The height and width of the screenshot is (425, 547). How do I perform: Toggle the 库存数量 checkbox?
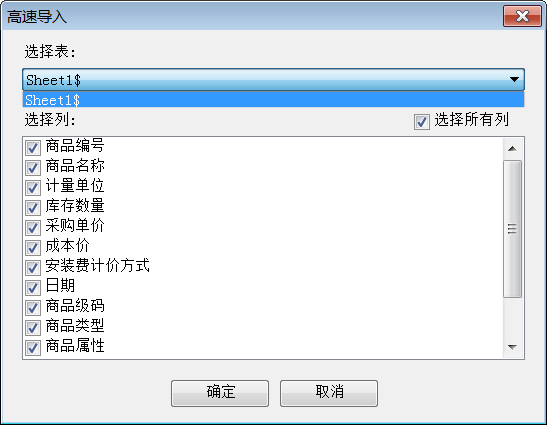pyautogui.click(x=33, y=208)
